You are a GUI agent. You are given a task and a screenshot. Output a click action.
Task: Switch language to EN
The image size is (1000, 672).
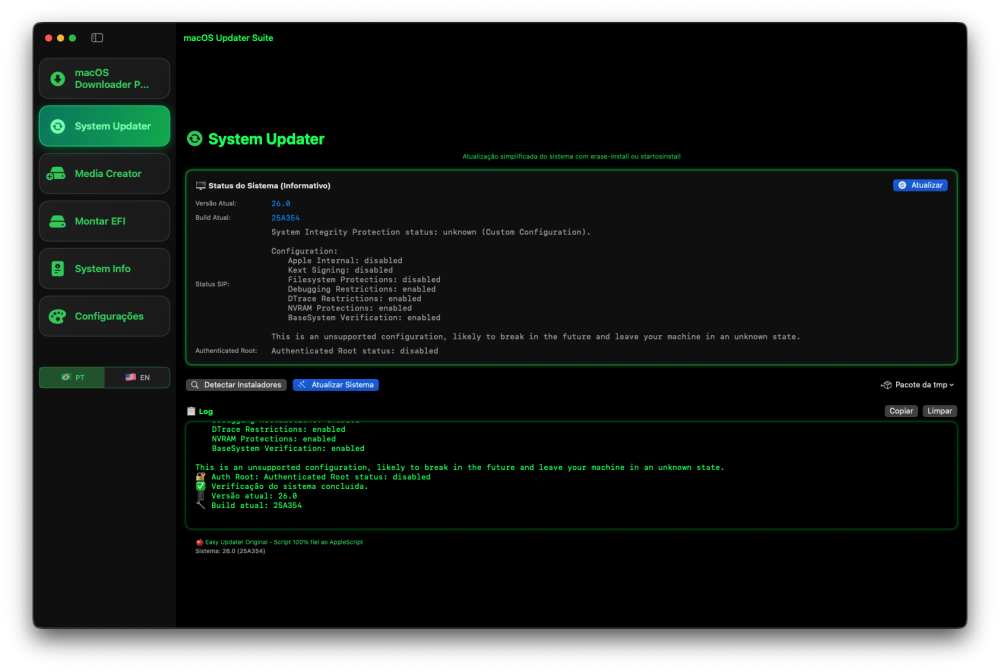tap(137, 377)
